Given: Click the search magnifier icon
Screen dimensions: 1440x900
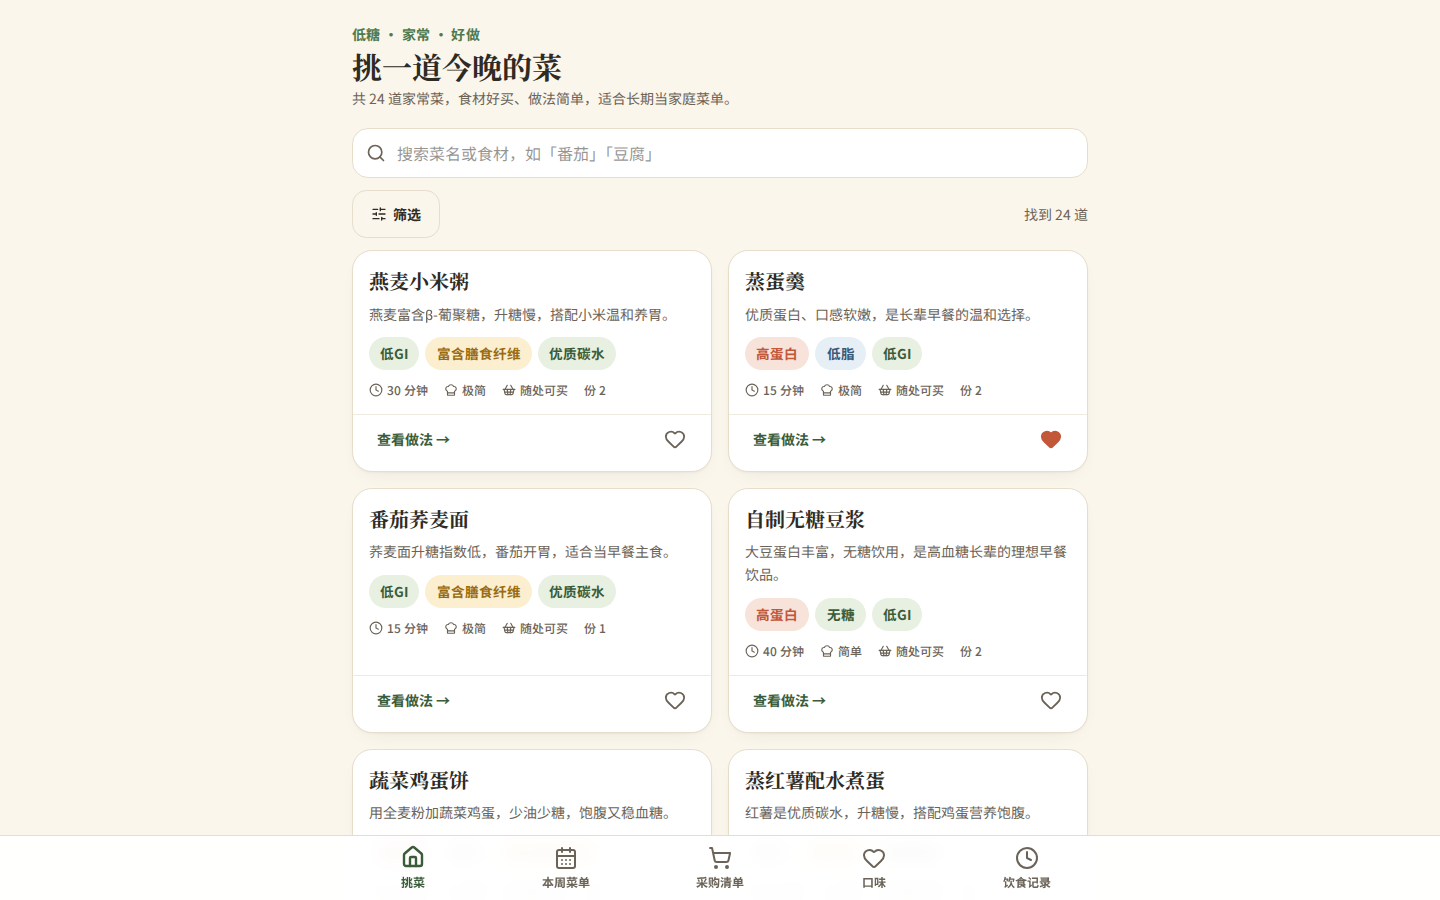Looking at the screenshot, I should click(376, 153).
